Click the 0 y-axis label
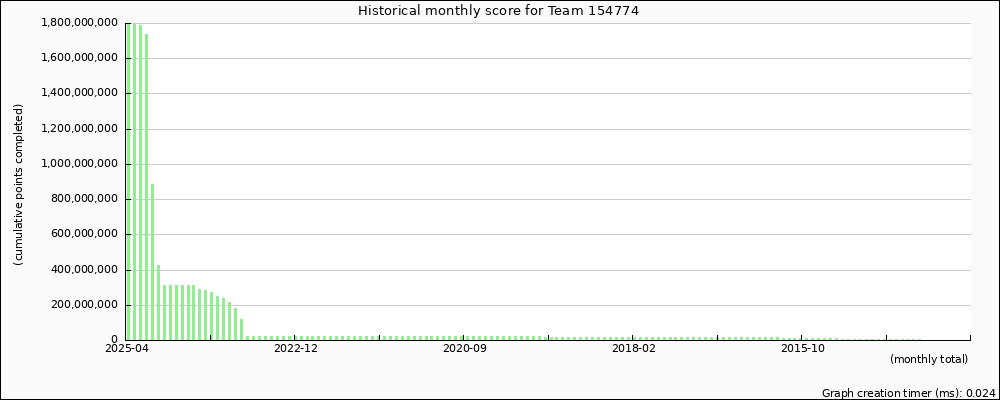 (116, 340)
